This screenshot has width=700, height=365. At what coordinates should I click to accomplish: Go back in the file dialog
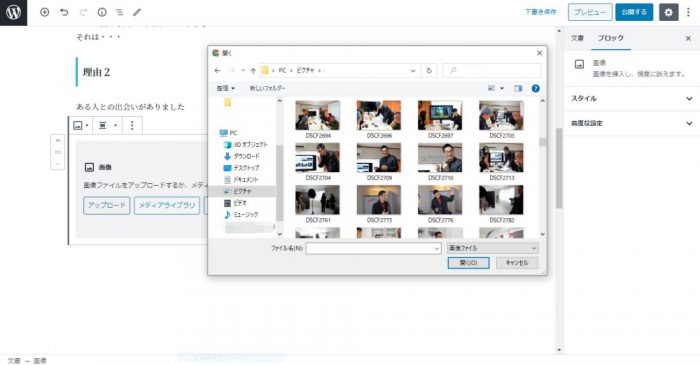[x=217, y=71]
